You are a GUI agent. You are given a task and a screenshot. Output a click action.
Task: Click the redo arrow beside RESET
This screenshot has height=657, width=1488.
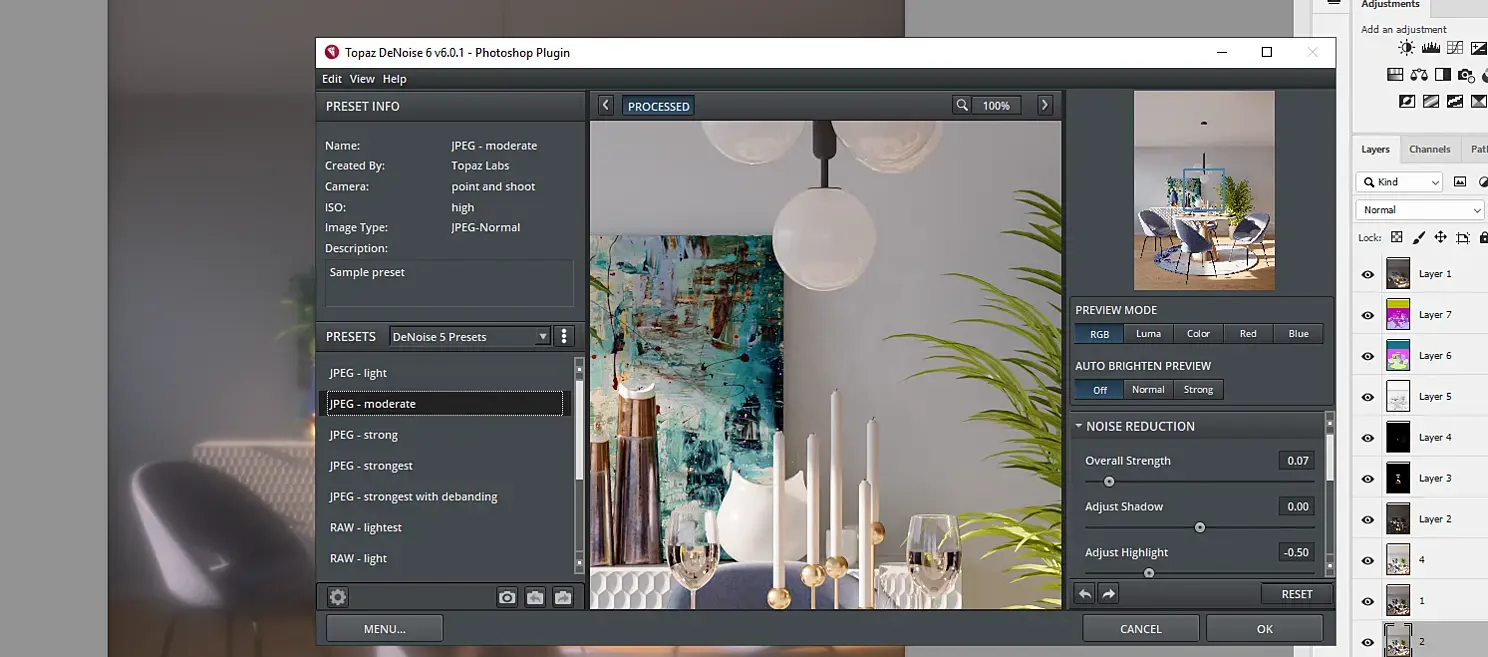point(1108,594)
